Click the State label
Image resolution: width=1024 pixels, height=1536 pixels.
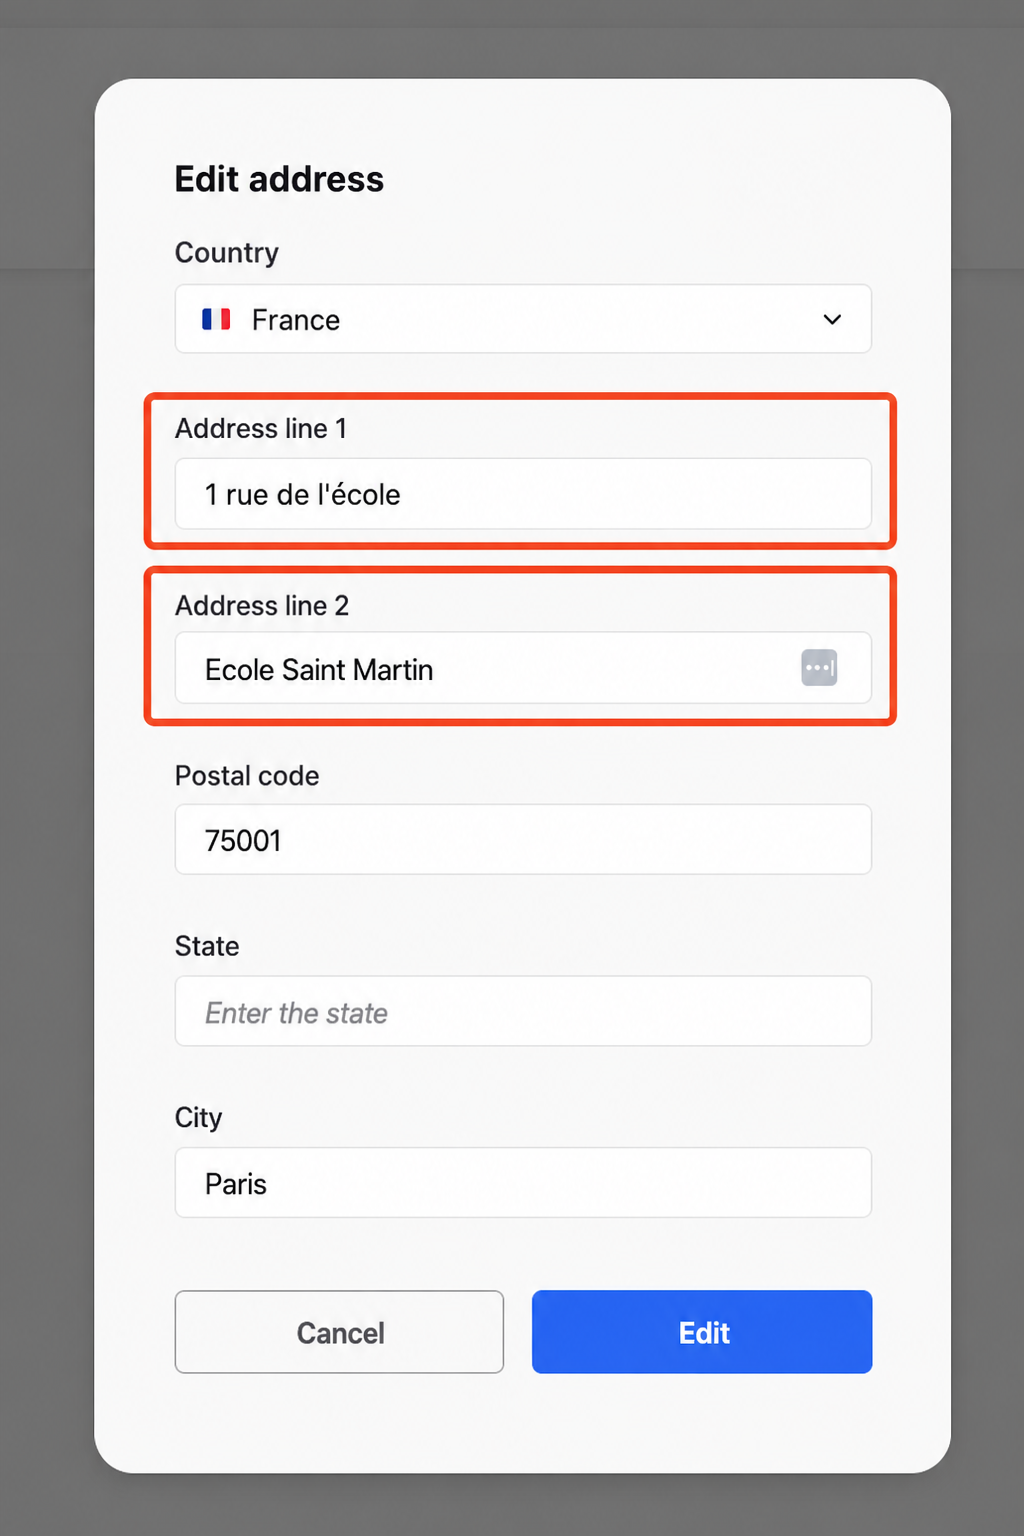click(207, 947)
